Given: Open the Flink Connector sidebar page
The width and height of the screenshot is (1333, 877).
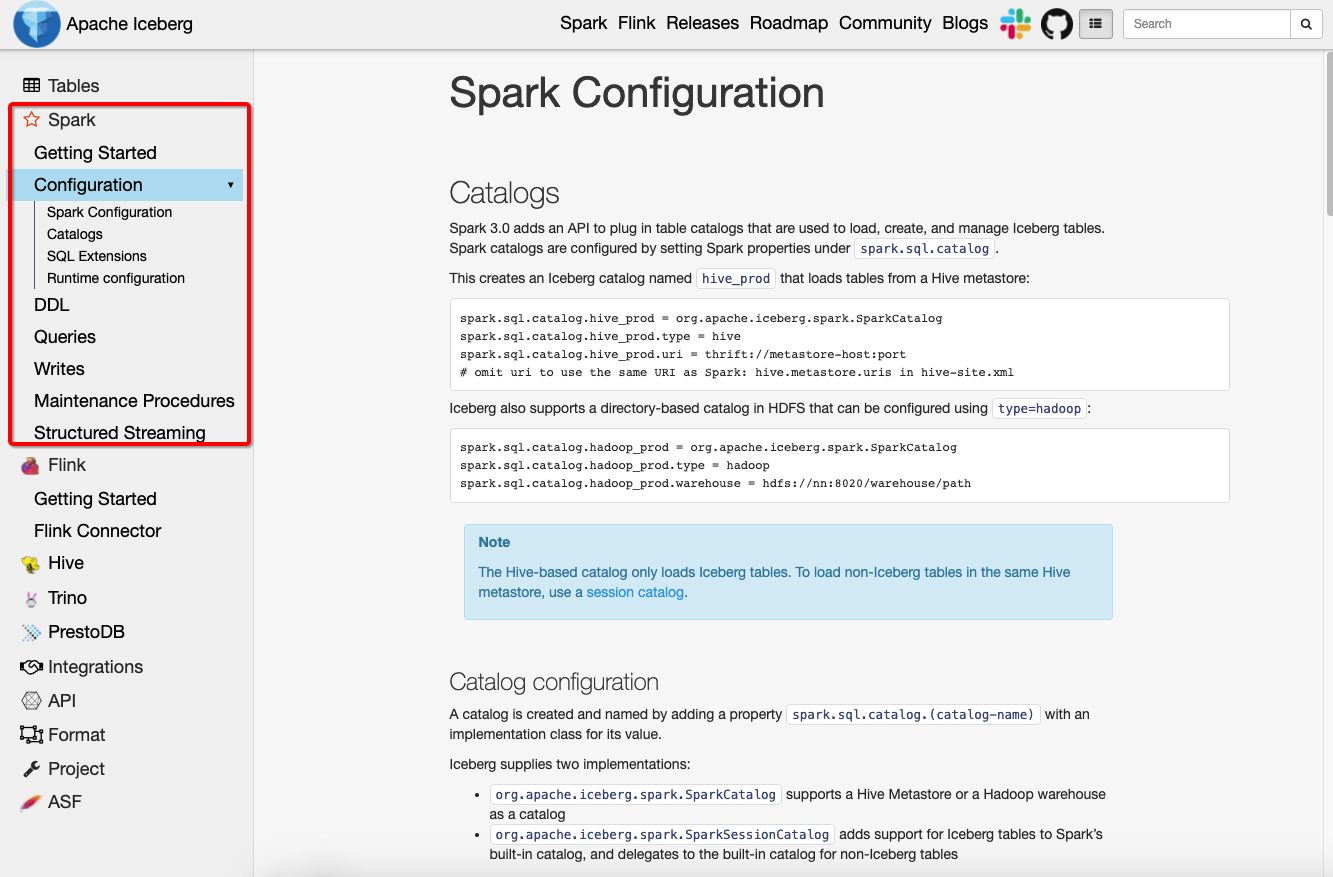Looking at the screenshot, I should 98,531.
